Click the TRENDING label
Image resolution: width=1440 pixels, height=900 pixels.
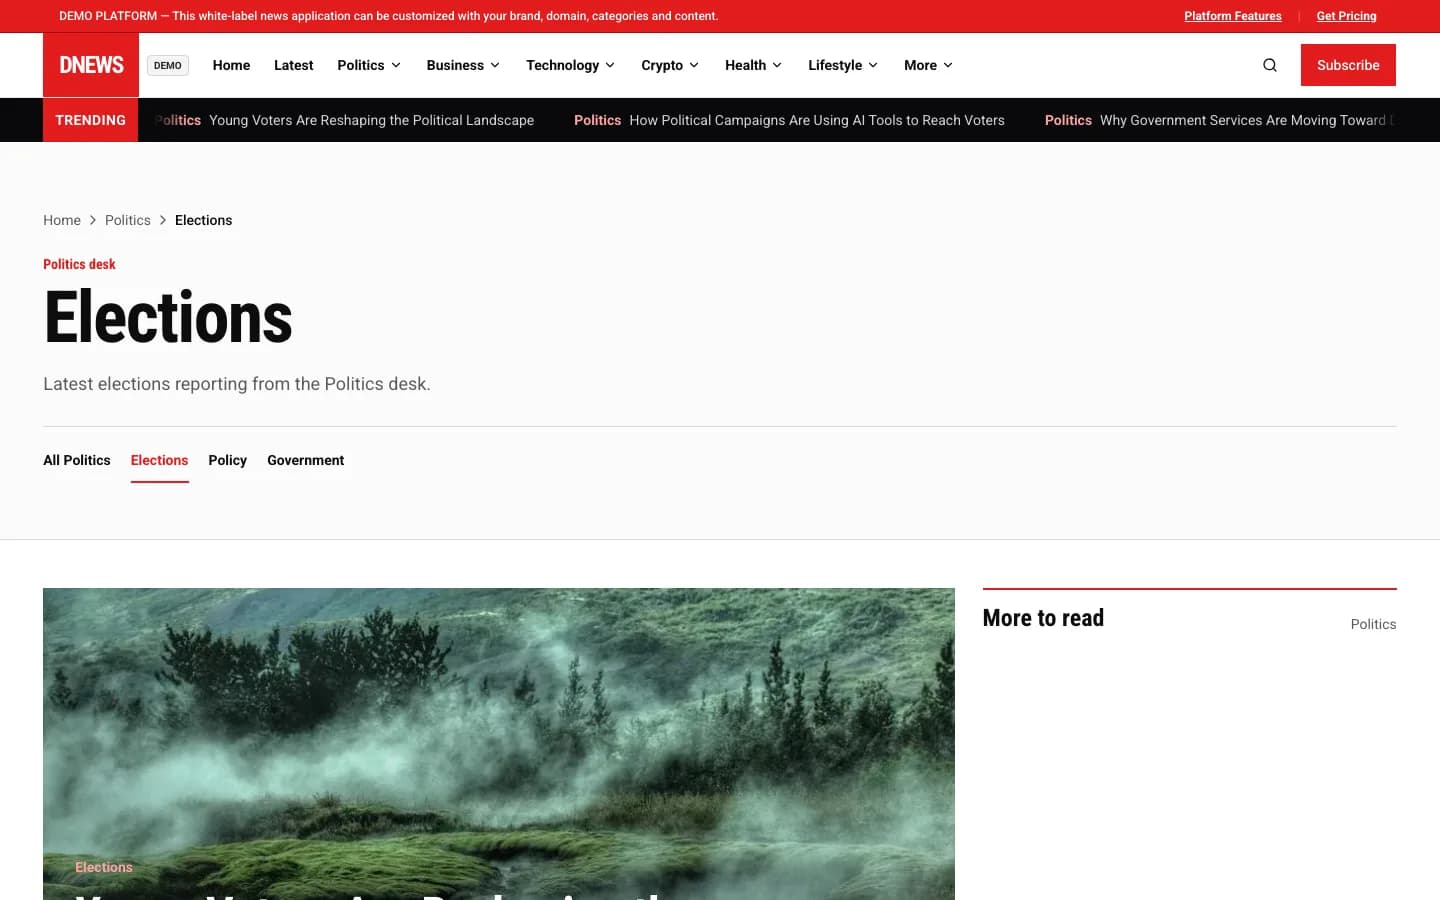click(x=90, y=120)
